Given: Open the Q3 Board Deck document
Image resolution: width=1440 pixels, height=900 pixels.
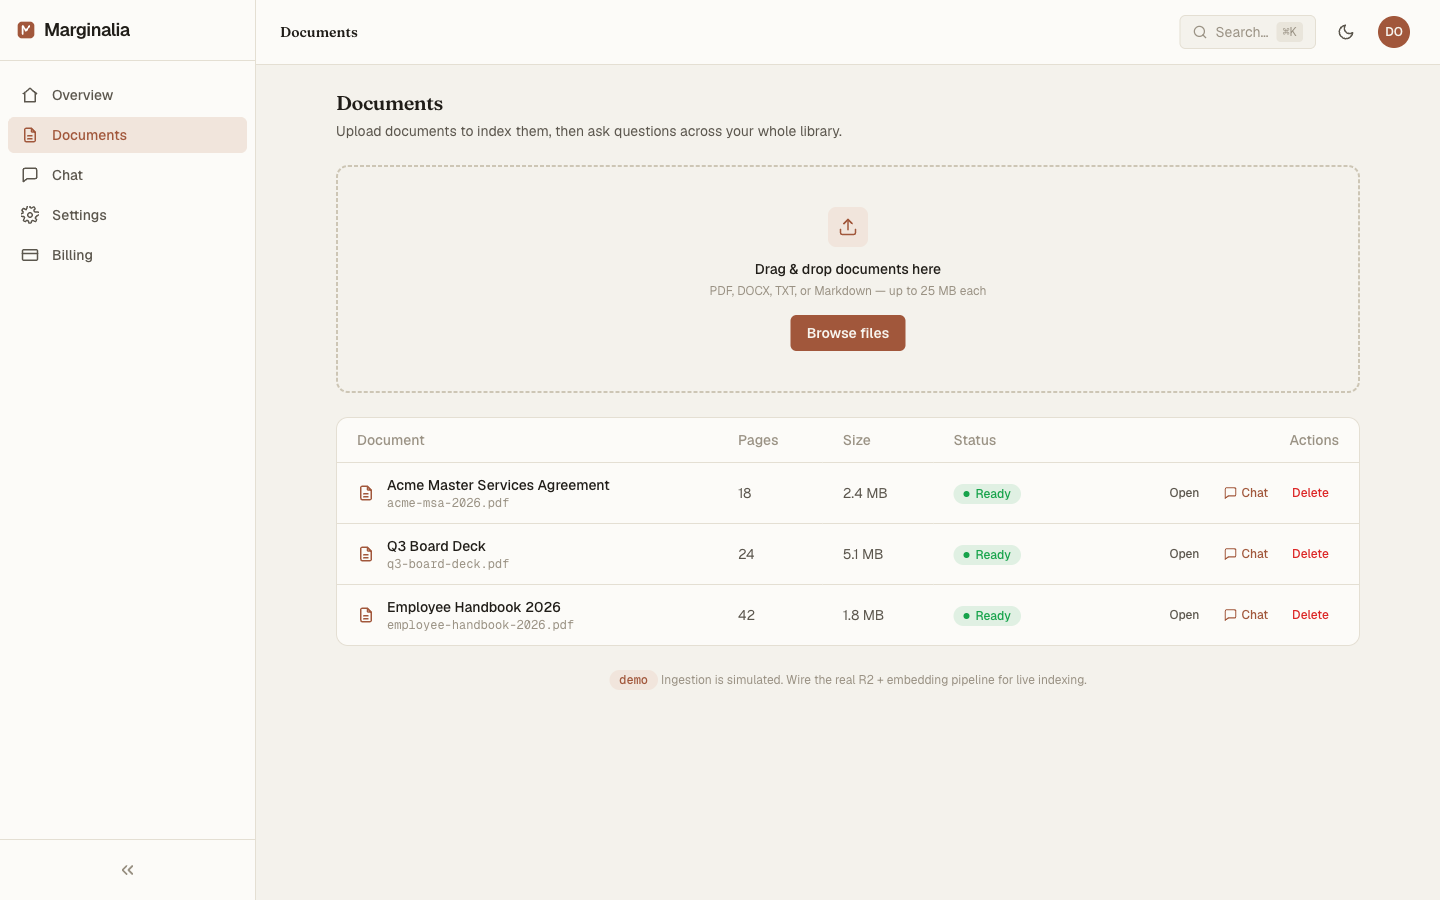Looking at the screenshot, I should (1184, 554).
